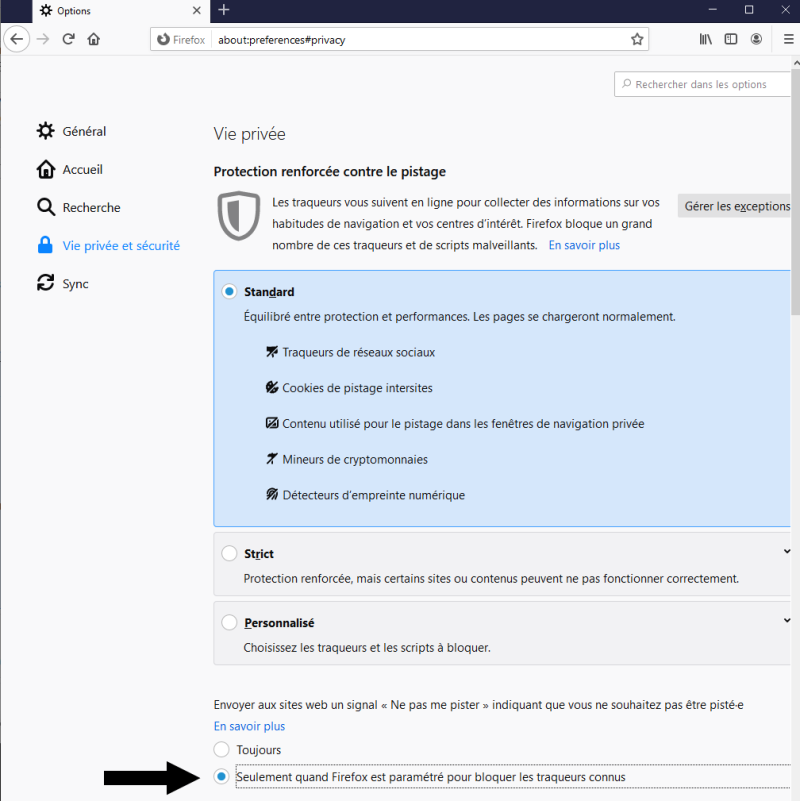Click Mineurs de cryptomonnaies text
Image resolution: width=800 pixels, height=801 pixels.
355,460
